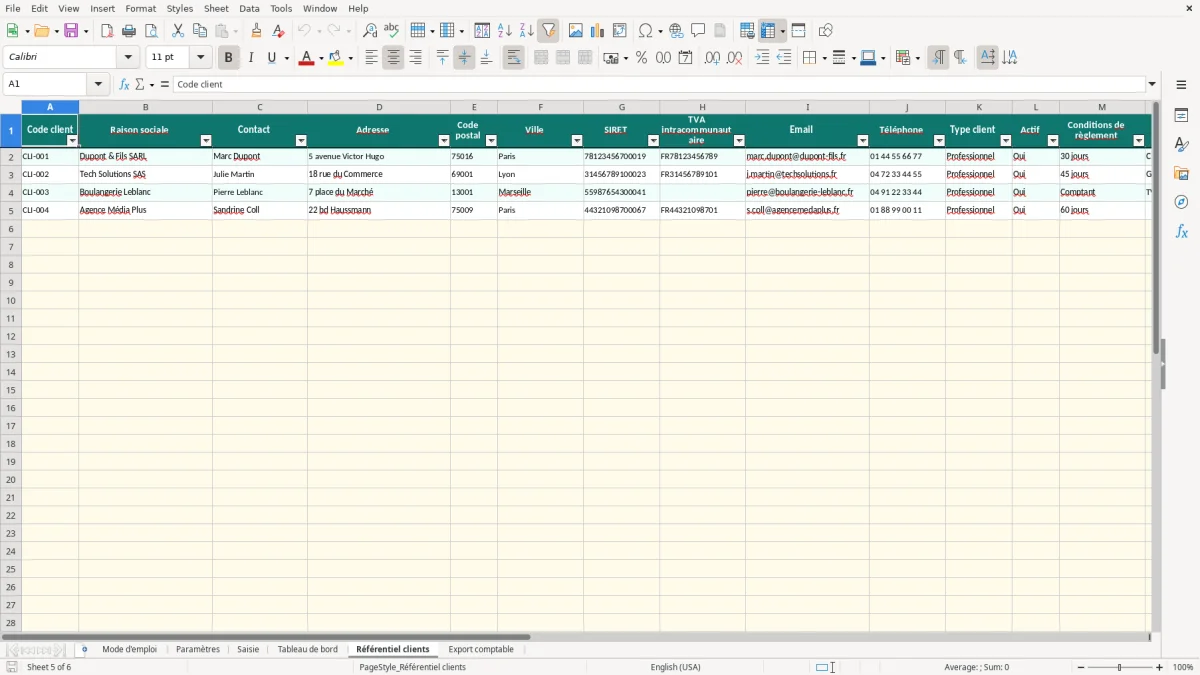Activate Clone Formatting paintbrush
Image resolution: width=1200 pixels, height=675 pixels.
pyautogui.click(x=257, y=31)
